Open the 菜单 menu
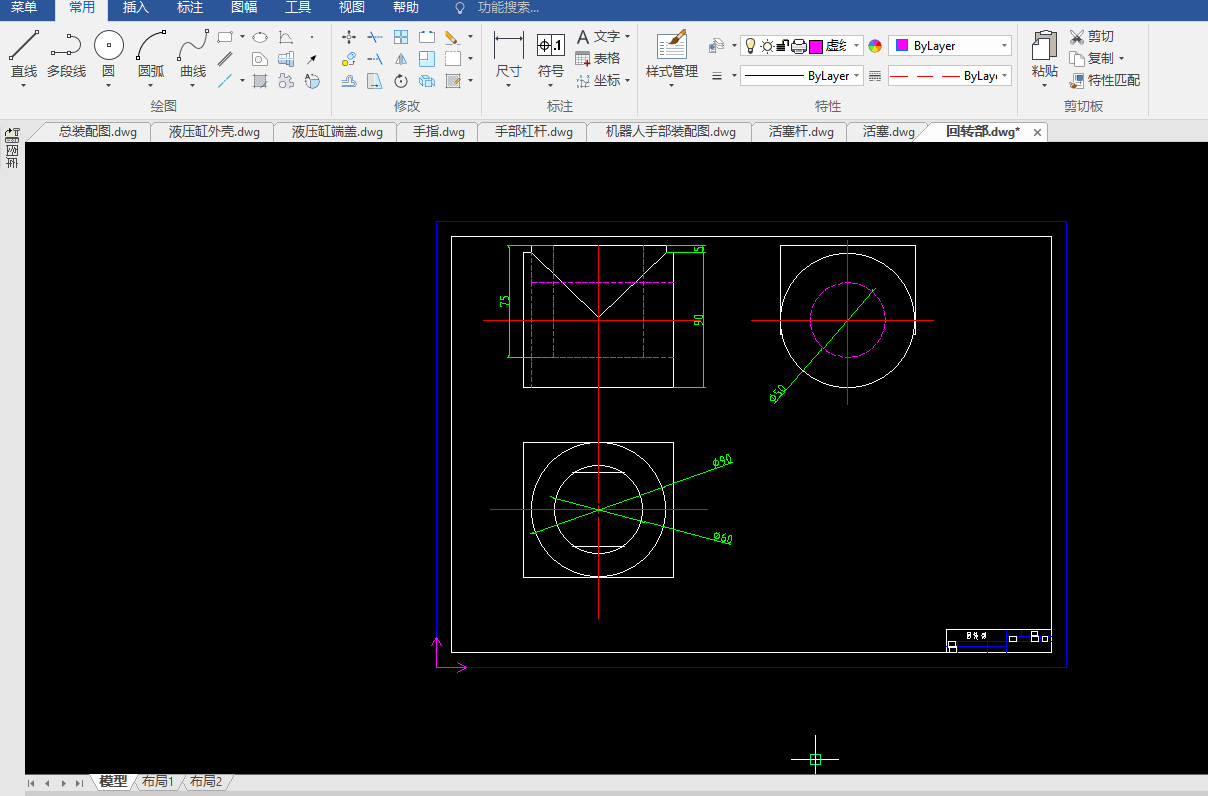The width and height of the screenshot is (1208, 796). (24, 8)
